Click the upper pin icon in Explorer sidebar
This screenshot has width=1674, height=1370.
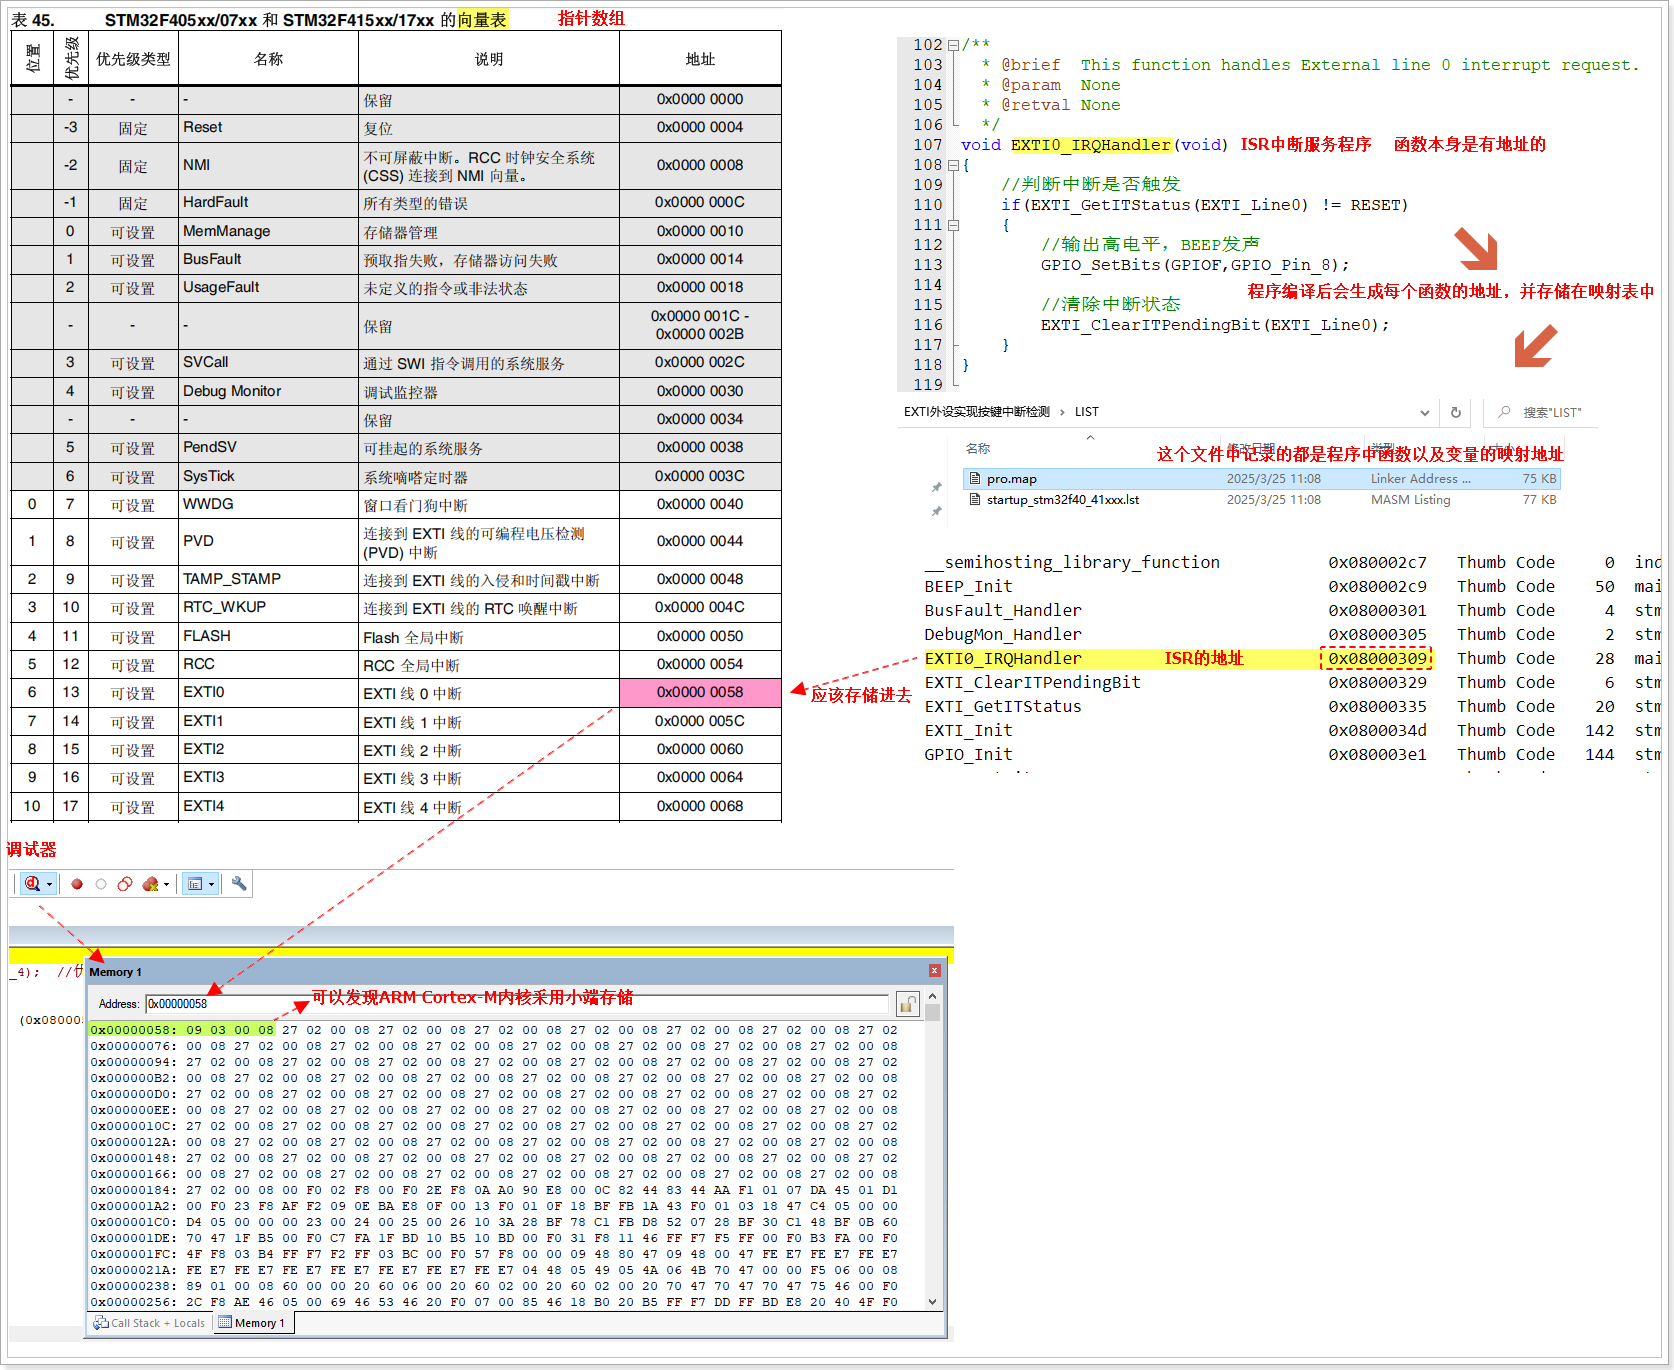[937, 488]
